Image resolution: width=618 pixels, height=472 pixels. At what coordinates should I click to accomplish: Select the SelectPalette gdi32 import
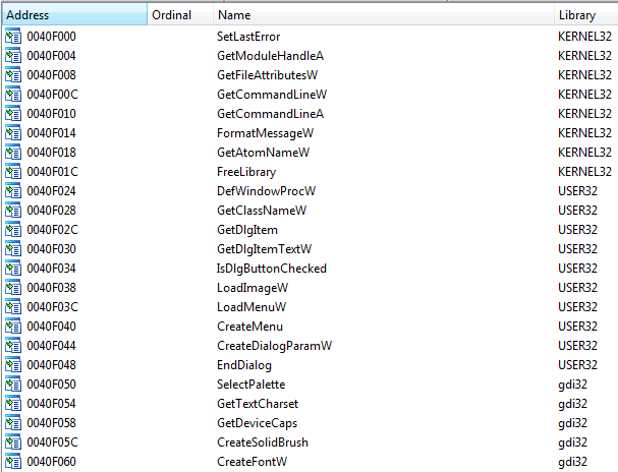(251, 384)
